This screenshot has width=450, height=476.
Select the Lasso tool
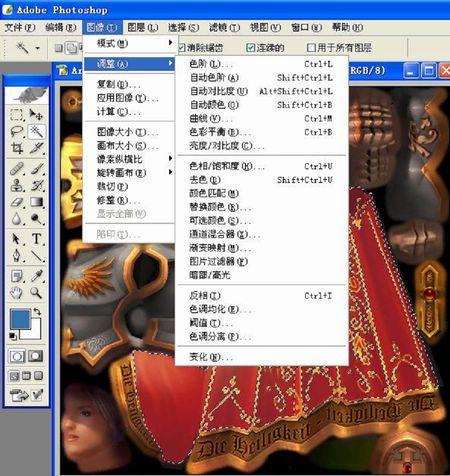[x=16, y=132]
